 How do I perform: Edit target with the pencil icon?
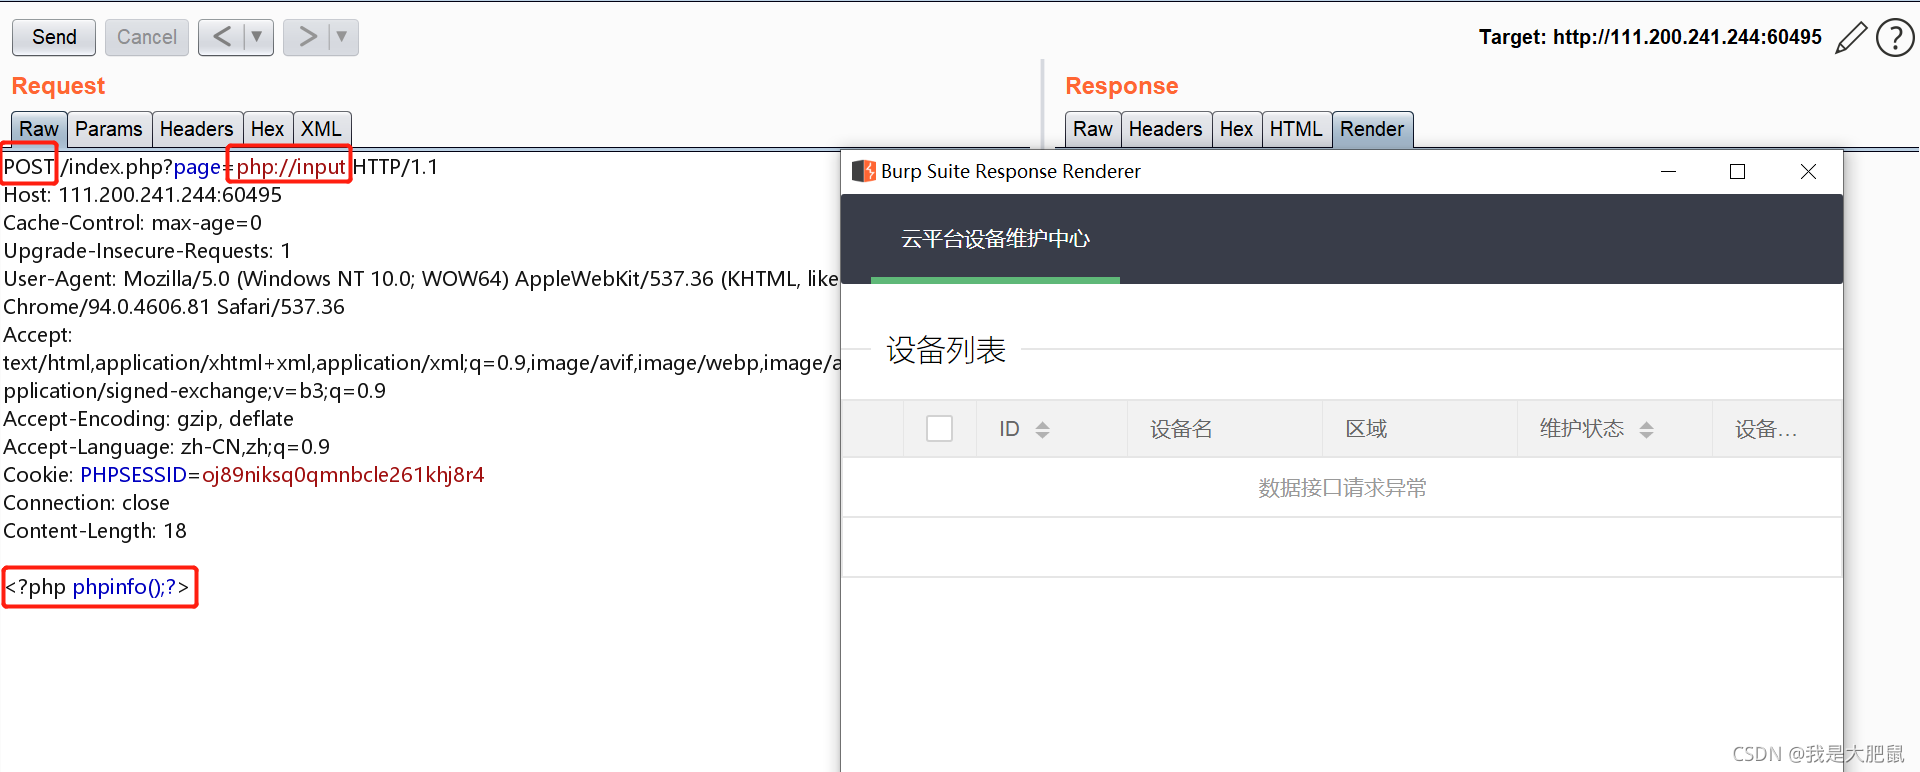1851,38
